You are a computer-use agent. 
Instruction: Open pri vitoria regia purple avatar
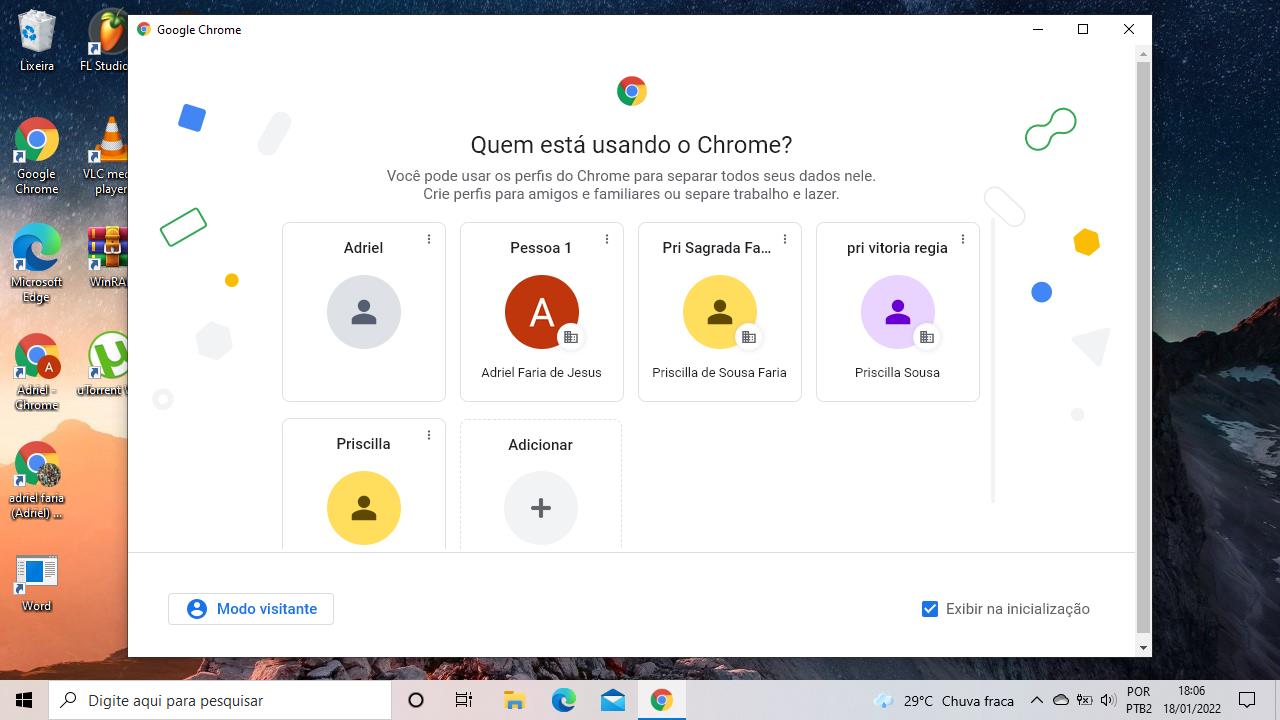click(897, 313)
